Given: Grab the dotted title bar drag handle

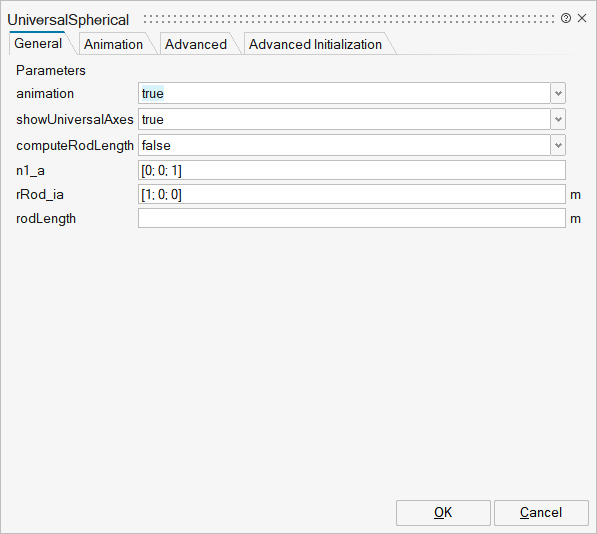Looking at the screenshot, I should pos(349,19).
